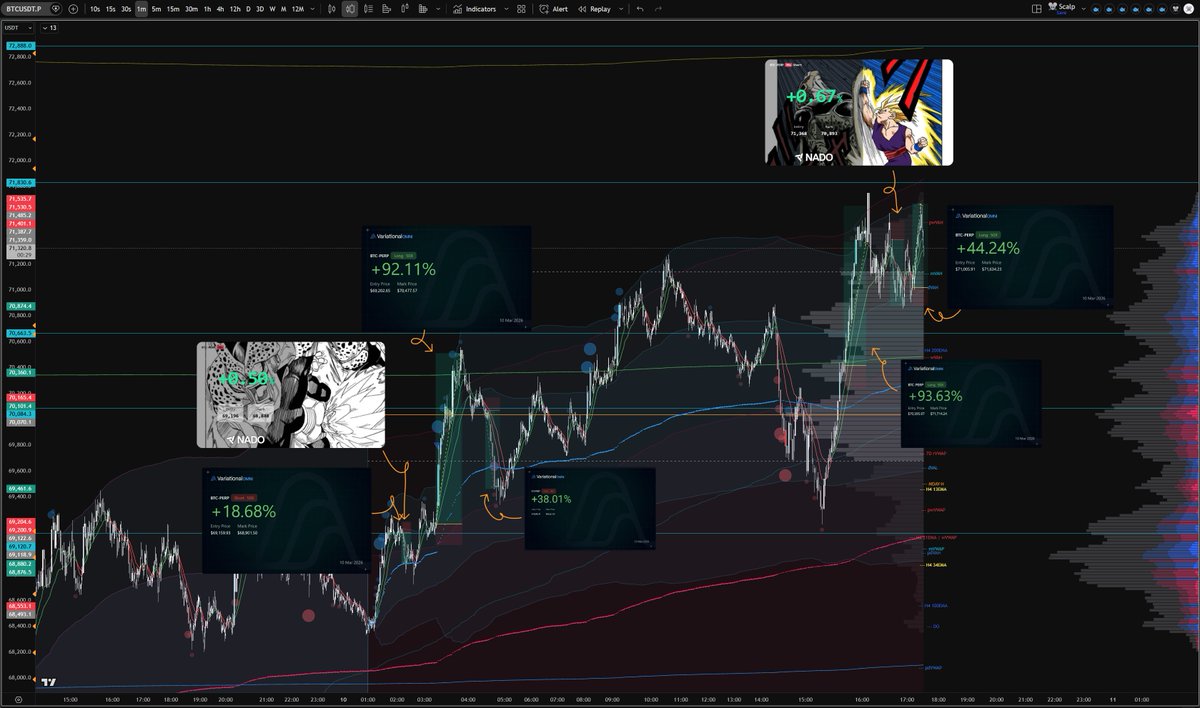This screenshot has width=1200, height=708.
Task: Open the user profile avatar
Action: (1188, 8)
